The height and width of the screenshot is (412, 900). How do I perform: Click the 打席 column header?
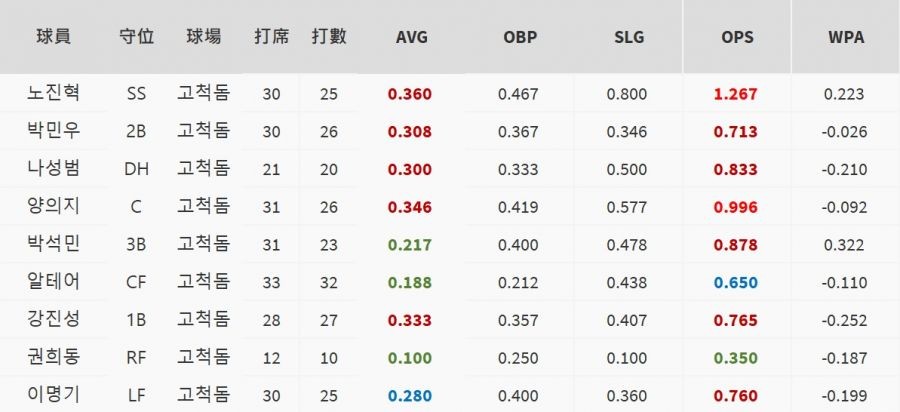[271, 37]
